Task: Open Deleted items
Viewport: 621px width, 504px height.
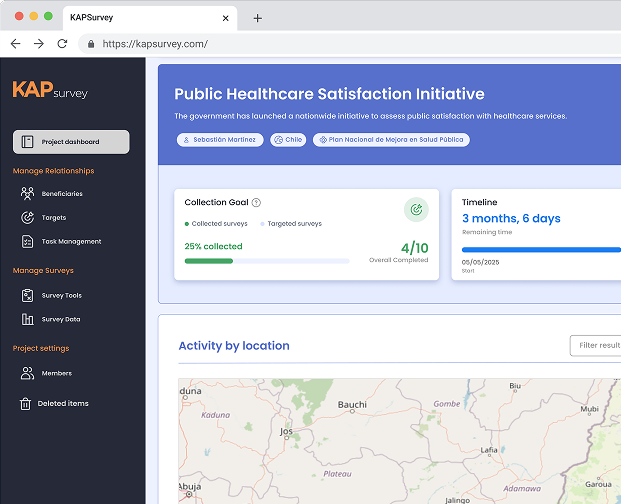Action: point(63,403)
